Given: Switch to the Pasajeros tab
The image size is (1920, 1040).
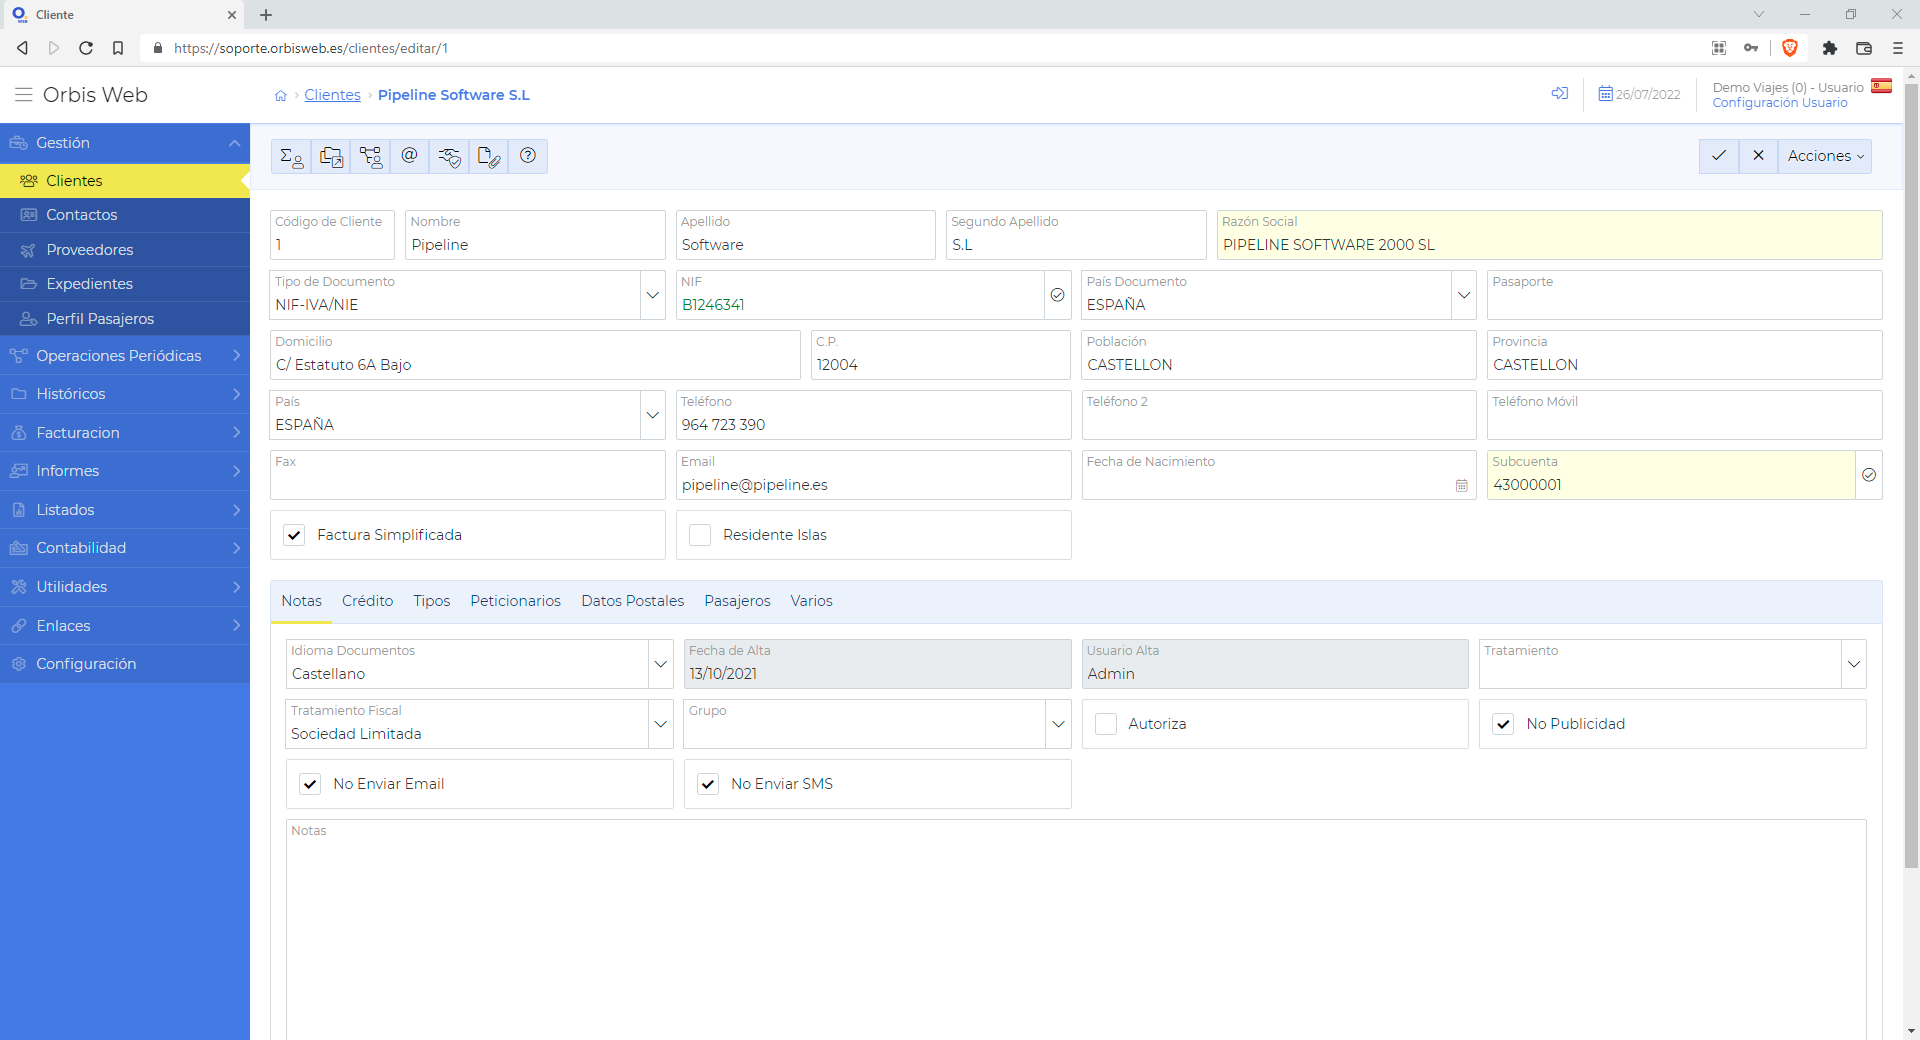Looking at the screenshot, I should [x=737, y=601].
